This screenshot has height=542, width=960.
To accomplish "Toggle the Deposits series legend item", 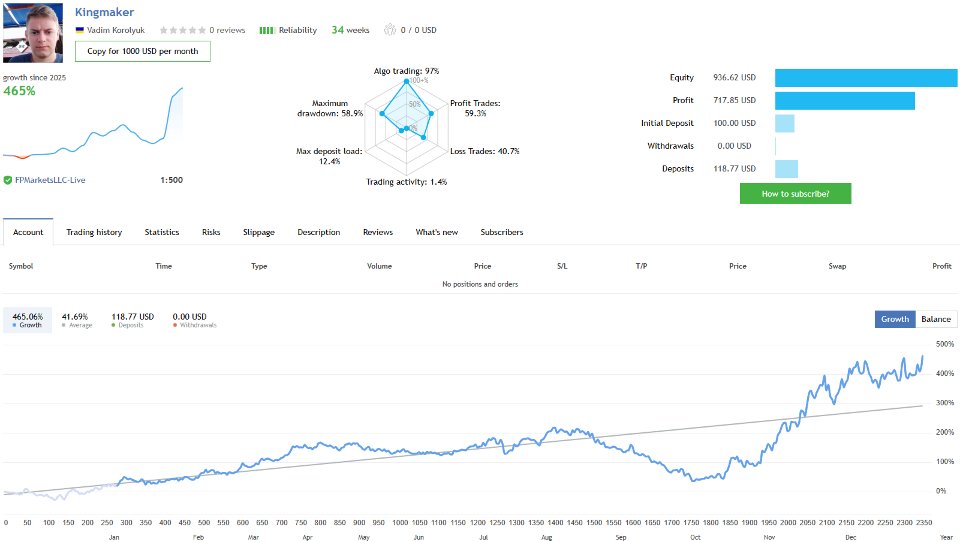I will (132, 320).
